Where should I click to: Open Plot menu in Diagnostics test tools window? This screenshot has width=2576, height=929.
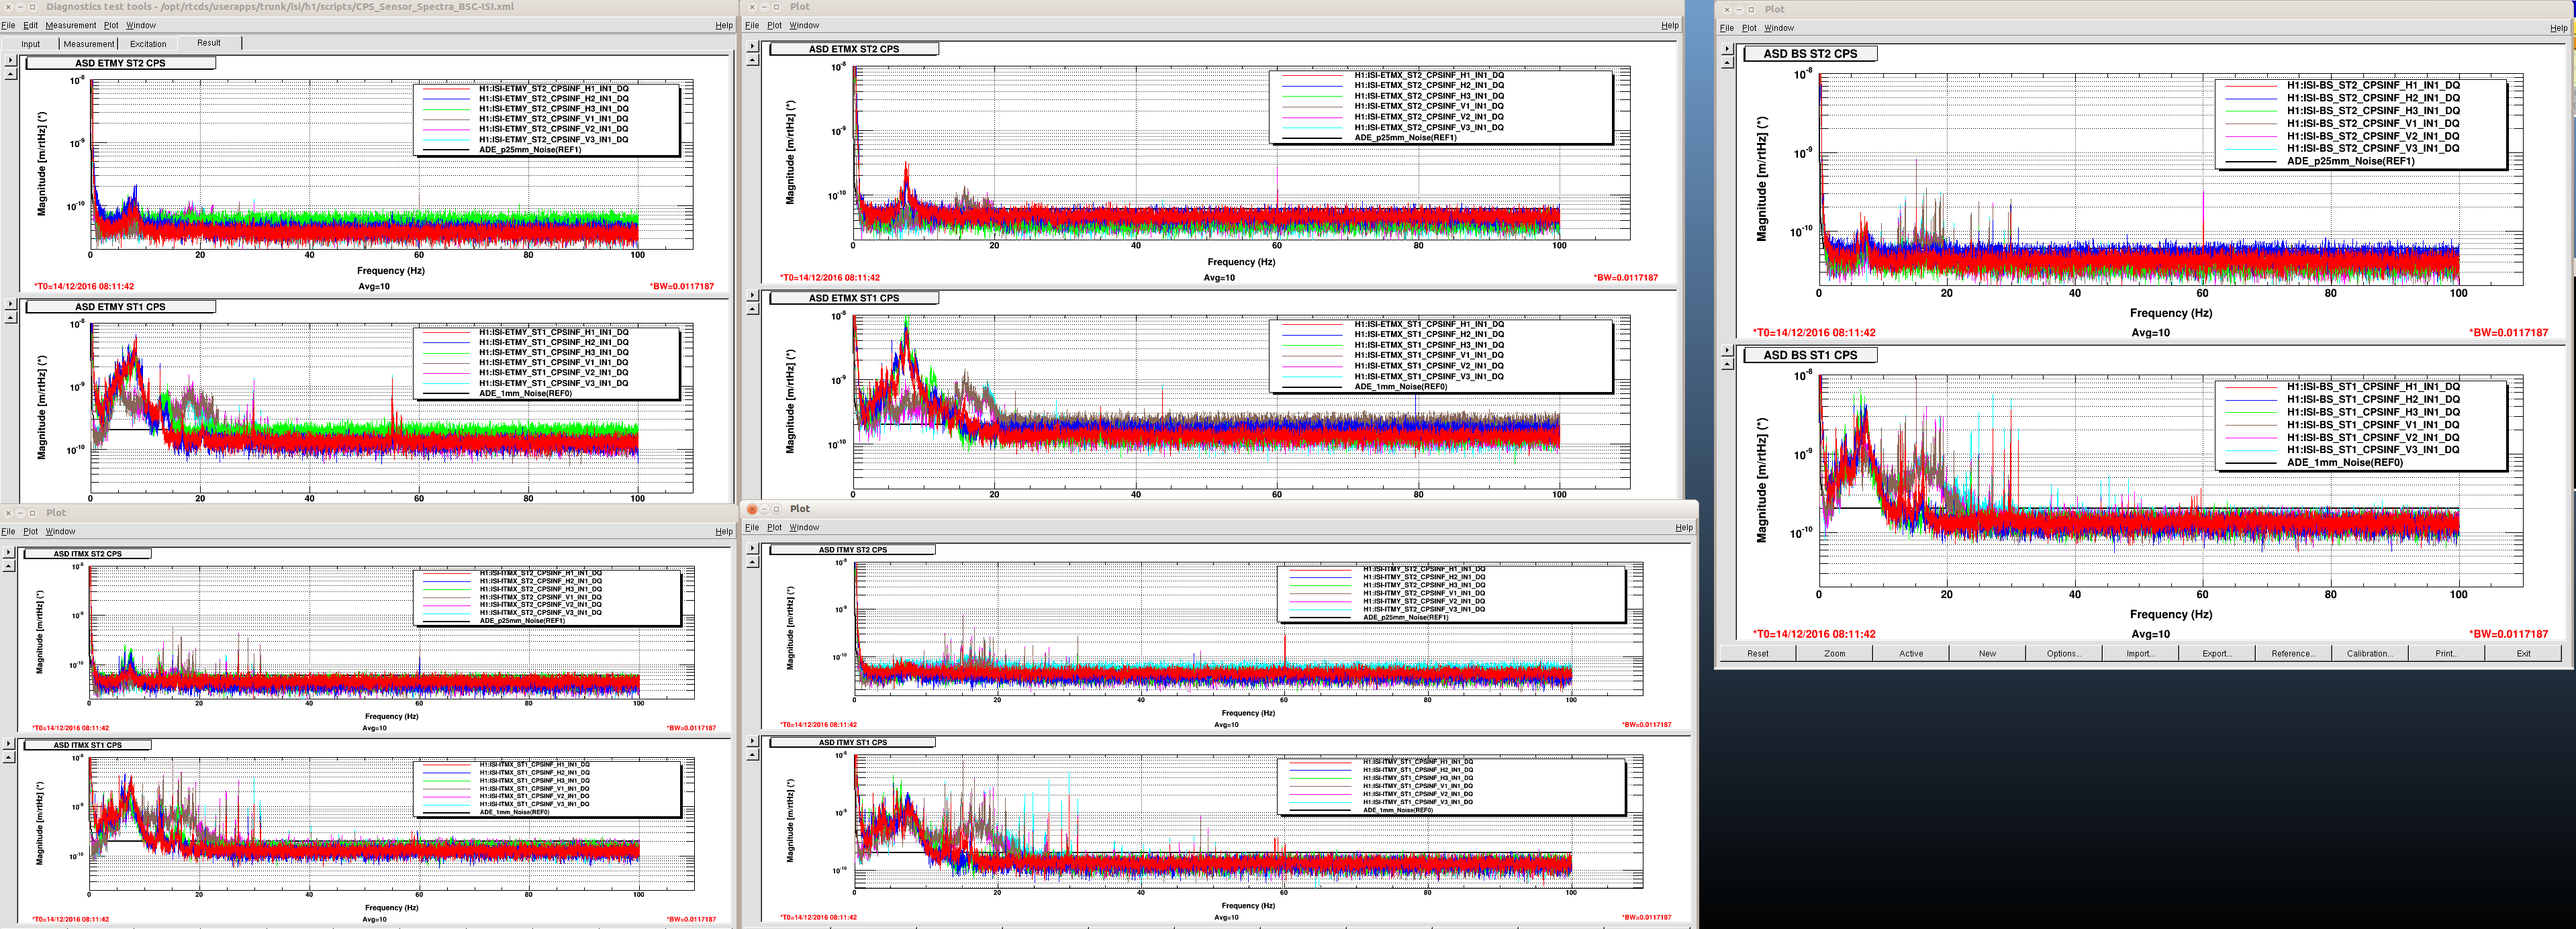point(111,25)
